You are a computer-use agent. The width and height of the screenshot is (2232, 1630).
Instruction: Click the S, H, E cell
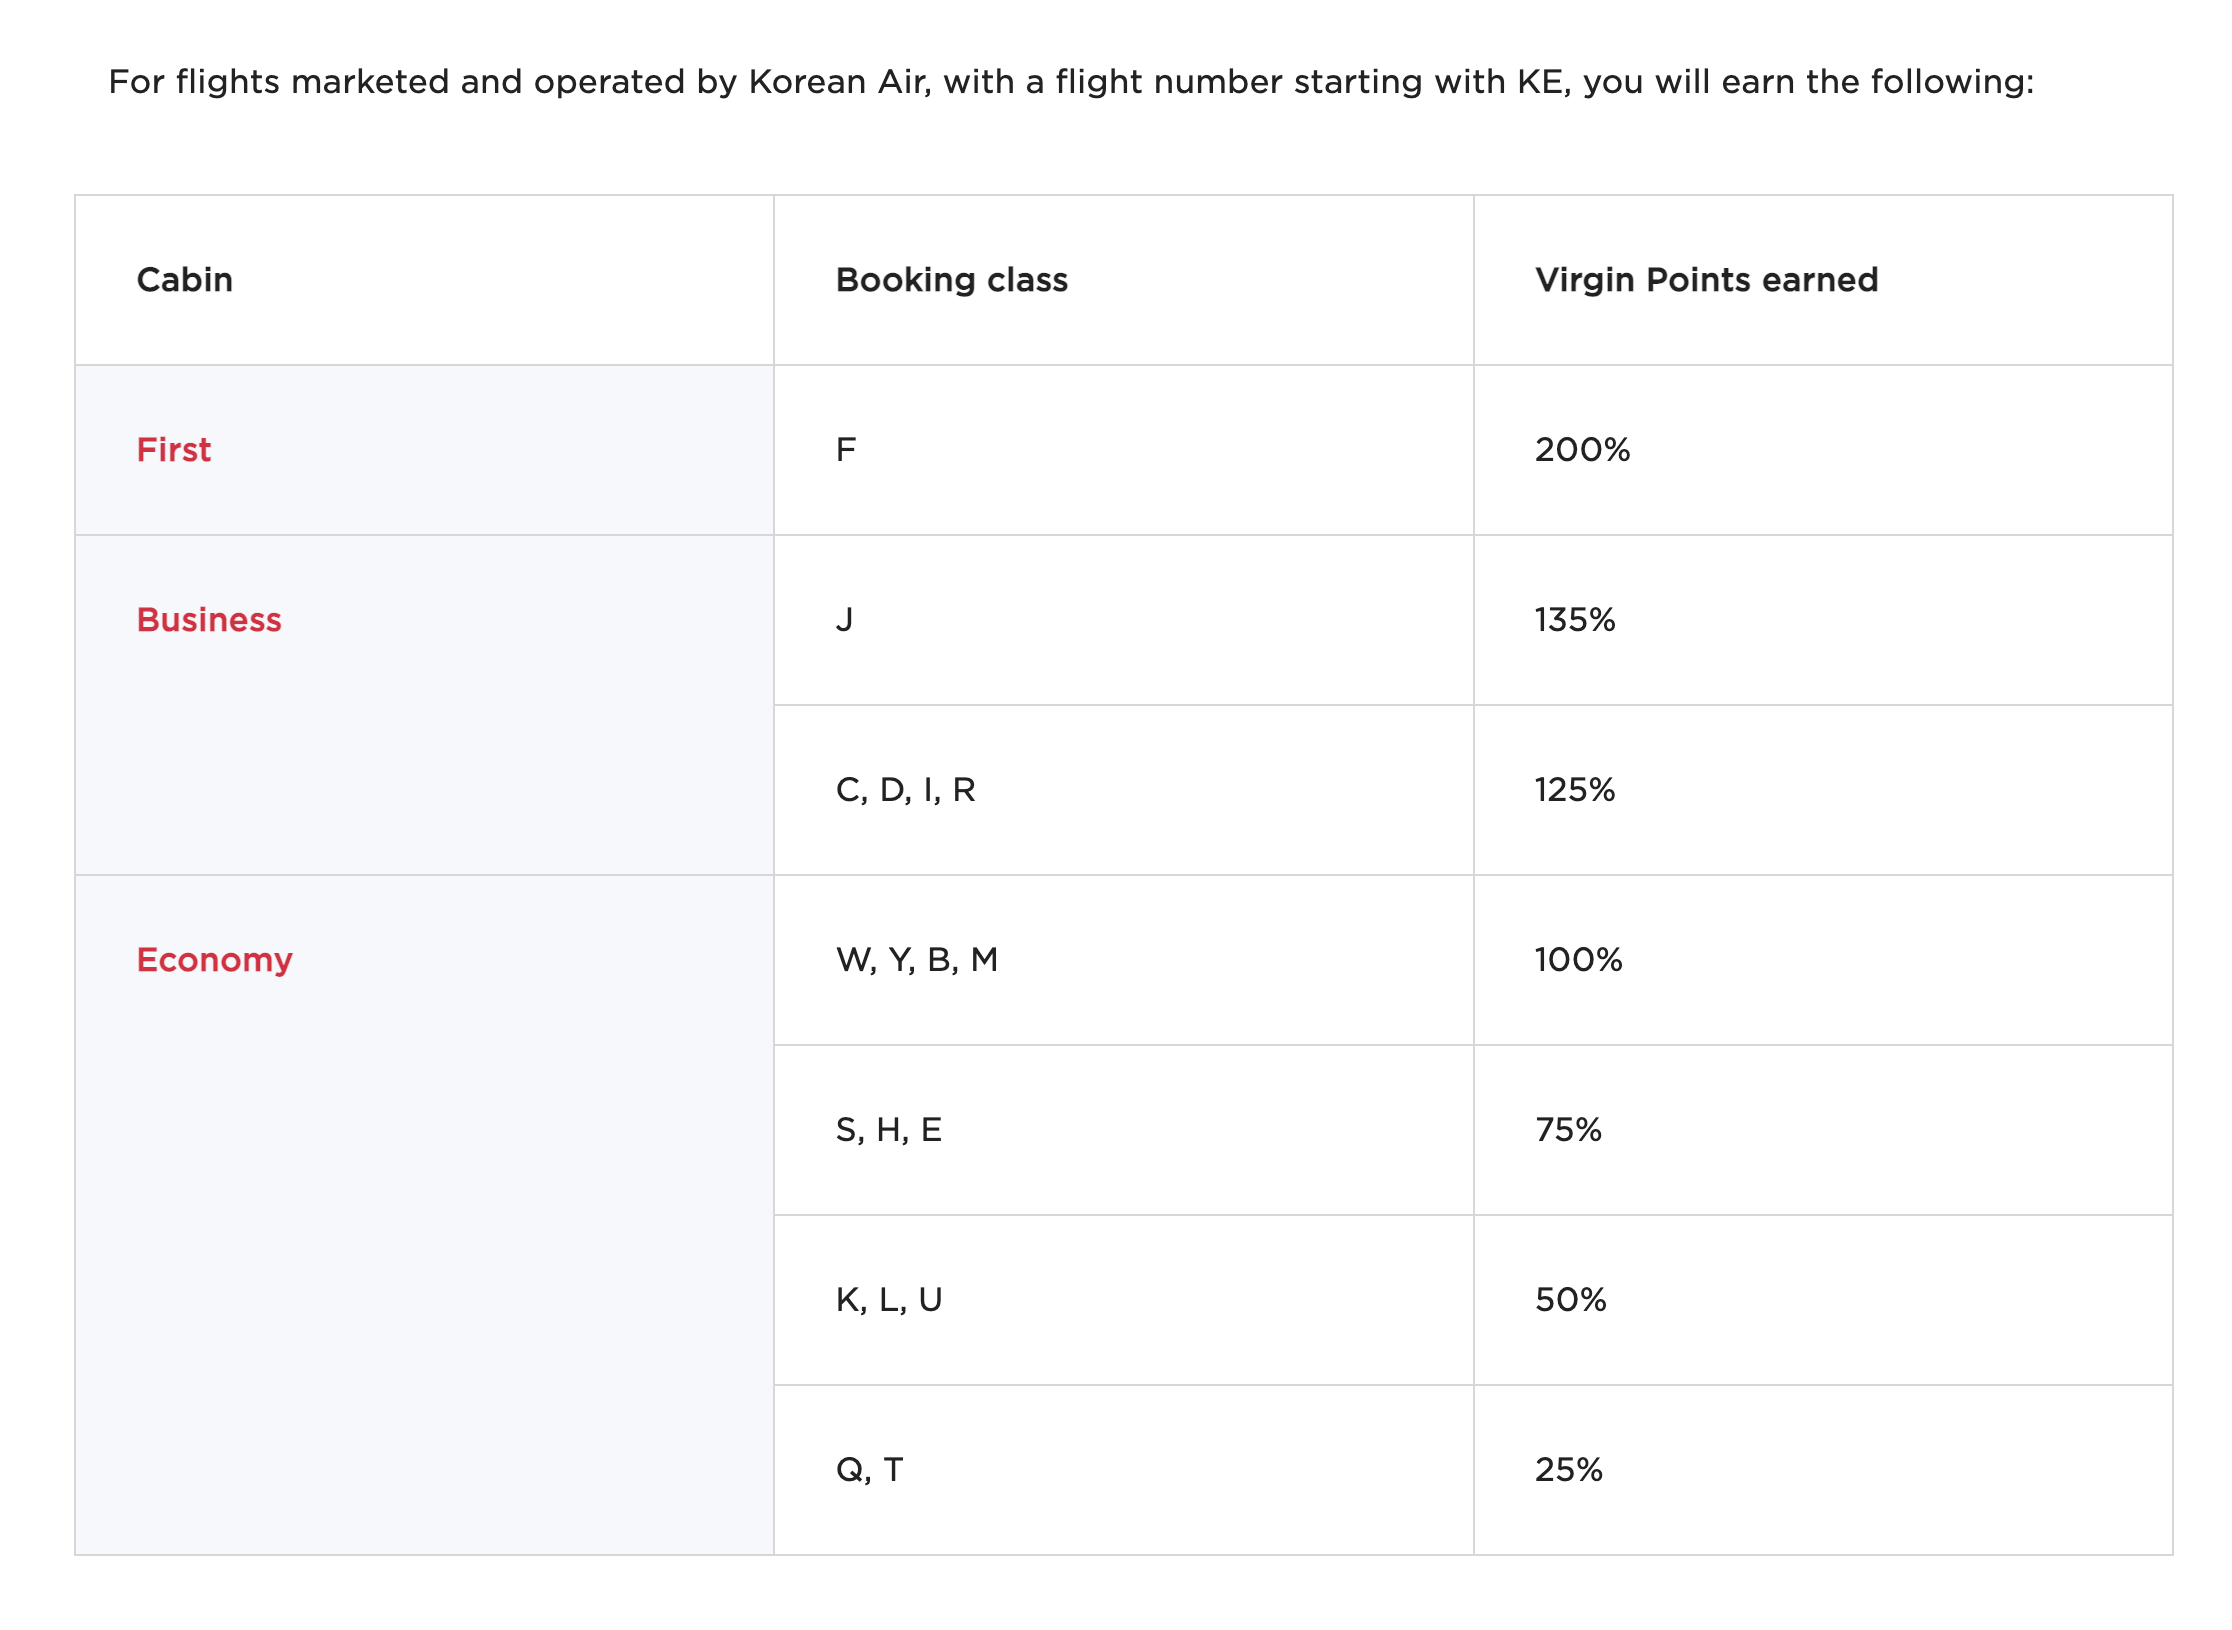pos(888,1130)
